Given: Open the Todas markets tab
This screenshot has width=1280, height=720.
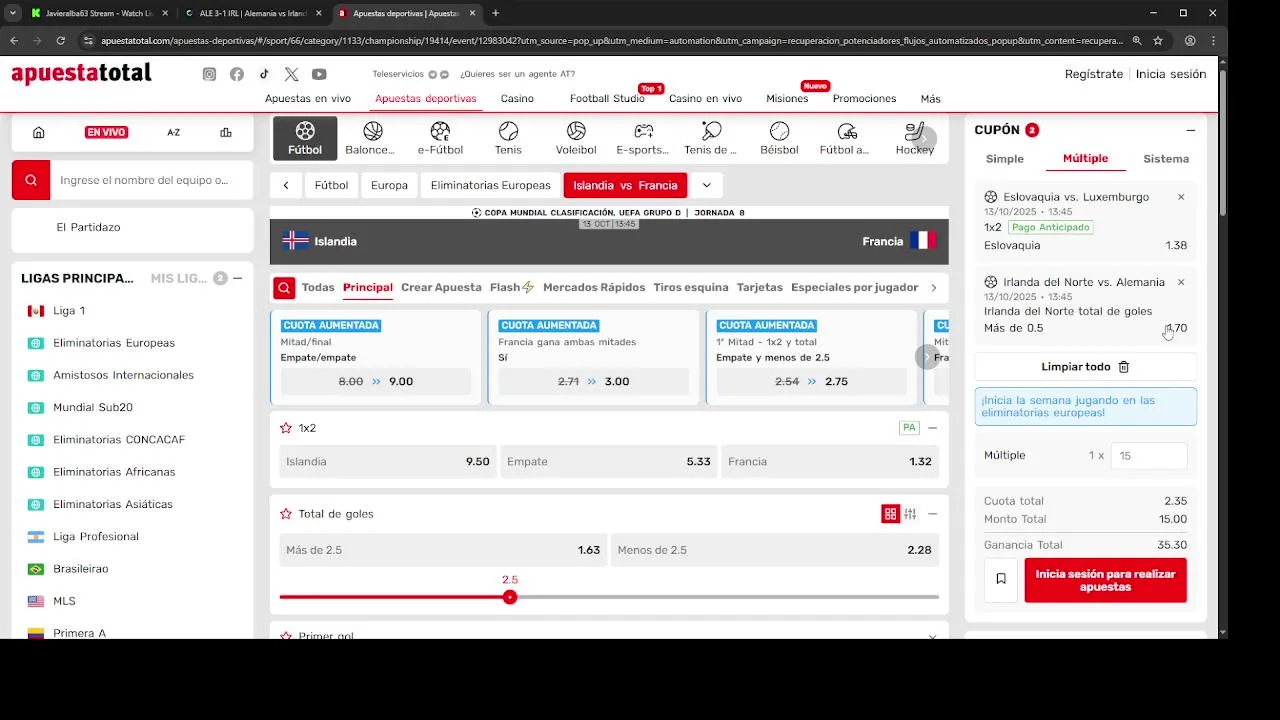Looking at the screenshot, I should [318, 288].
